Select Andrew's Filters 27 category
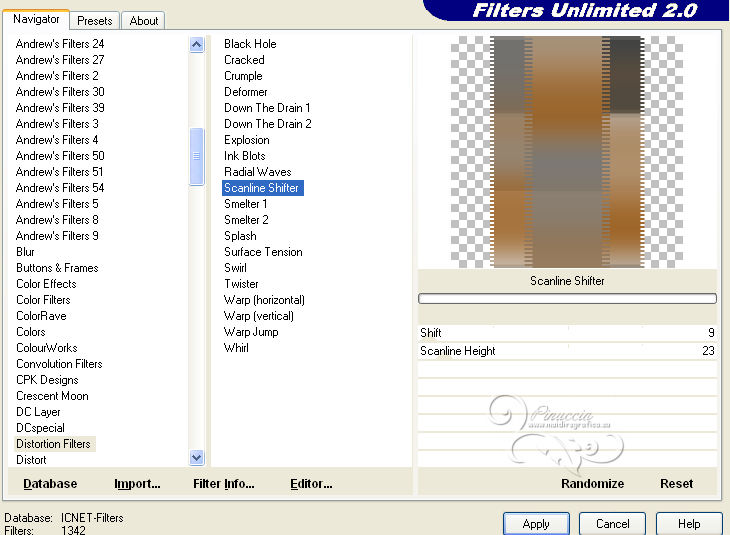 click(x=60, y=60)
